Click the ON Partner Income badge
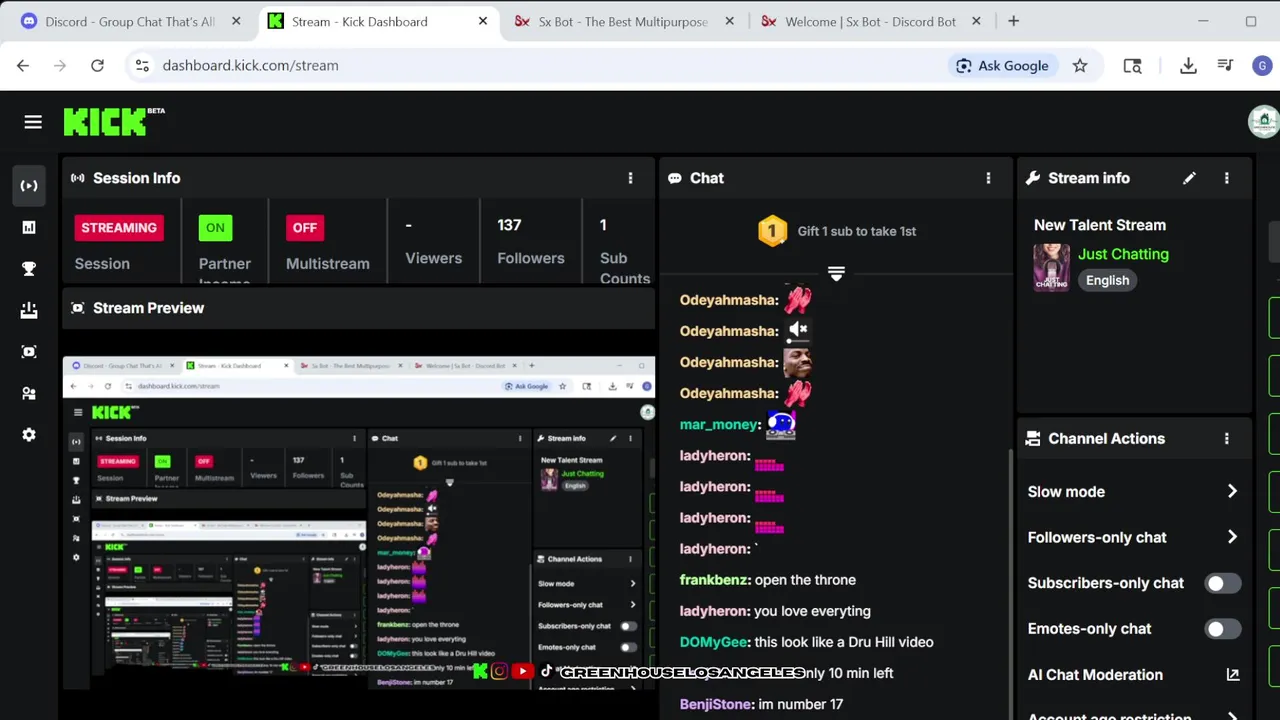 215,228
